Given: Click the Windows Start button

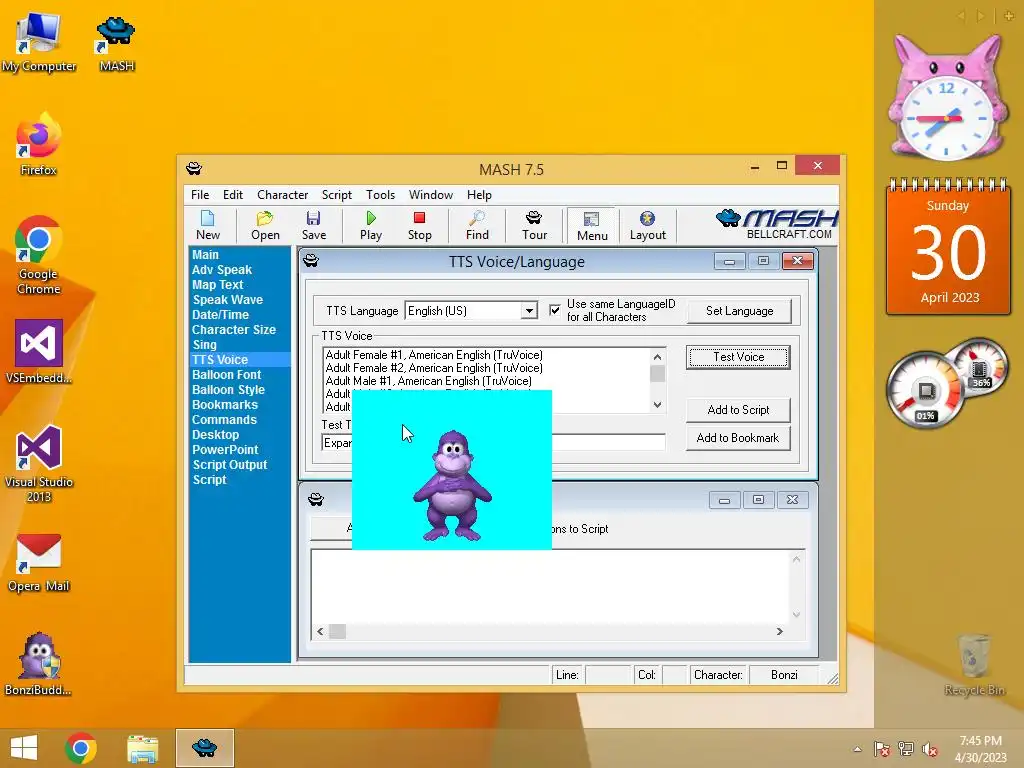Looking at the screenshot, I should coord(24,748).
